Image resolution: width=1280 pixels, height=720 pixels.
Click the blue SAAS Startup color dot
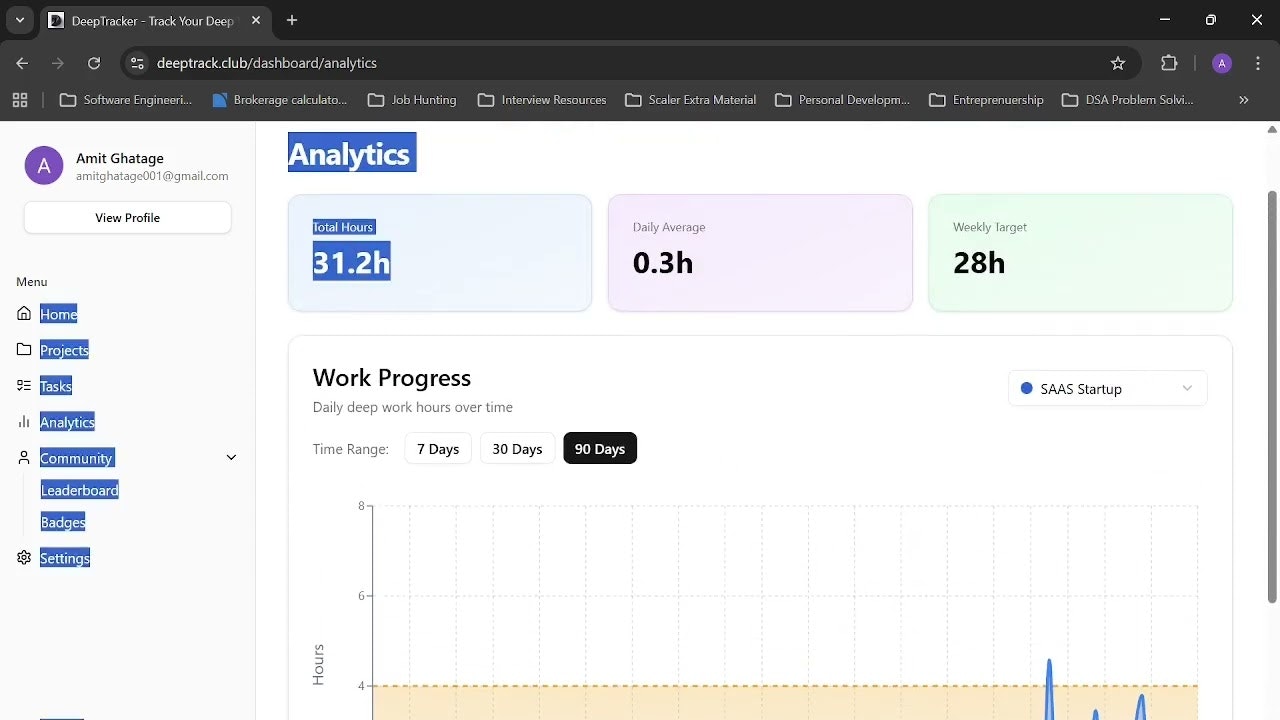(x=1026, y=389)
